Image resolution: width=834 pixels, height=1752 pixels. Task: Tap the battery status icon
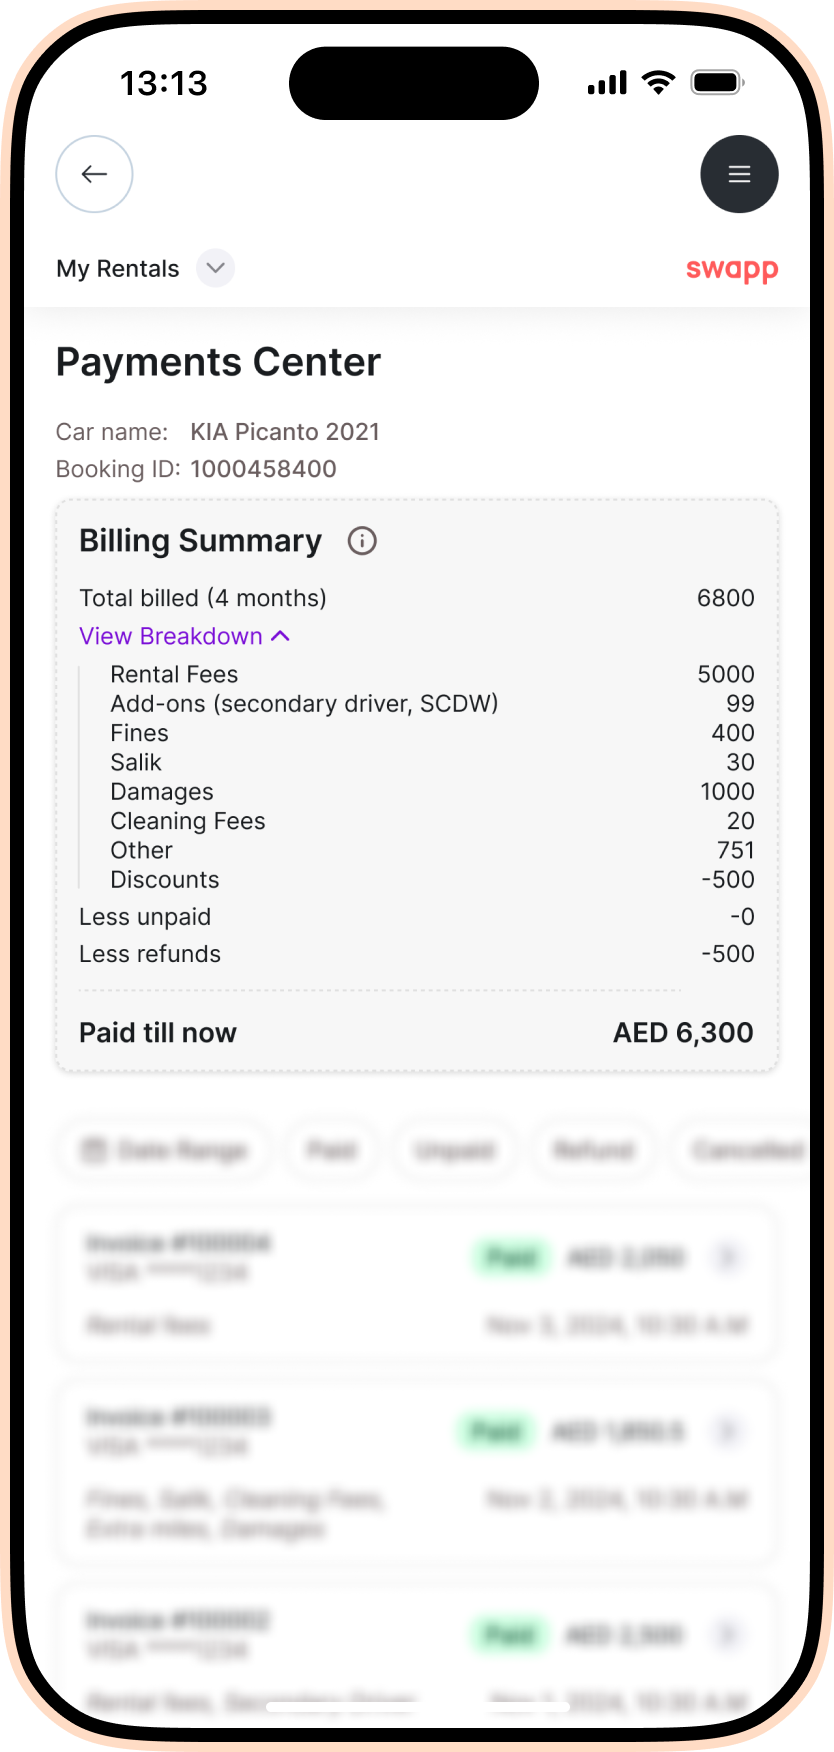click(718, 82)
